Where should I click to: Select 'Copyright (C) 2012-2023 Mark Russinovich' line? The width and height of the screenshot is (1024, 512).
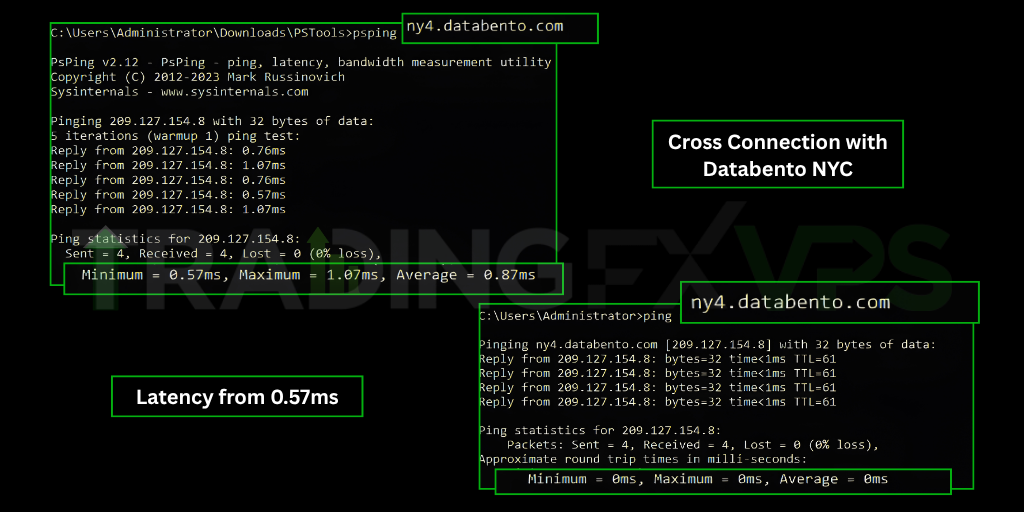click(198, 77)
